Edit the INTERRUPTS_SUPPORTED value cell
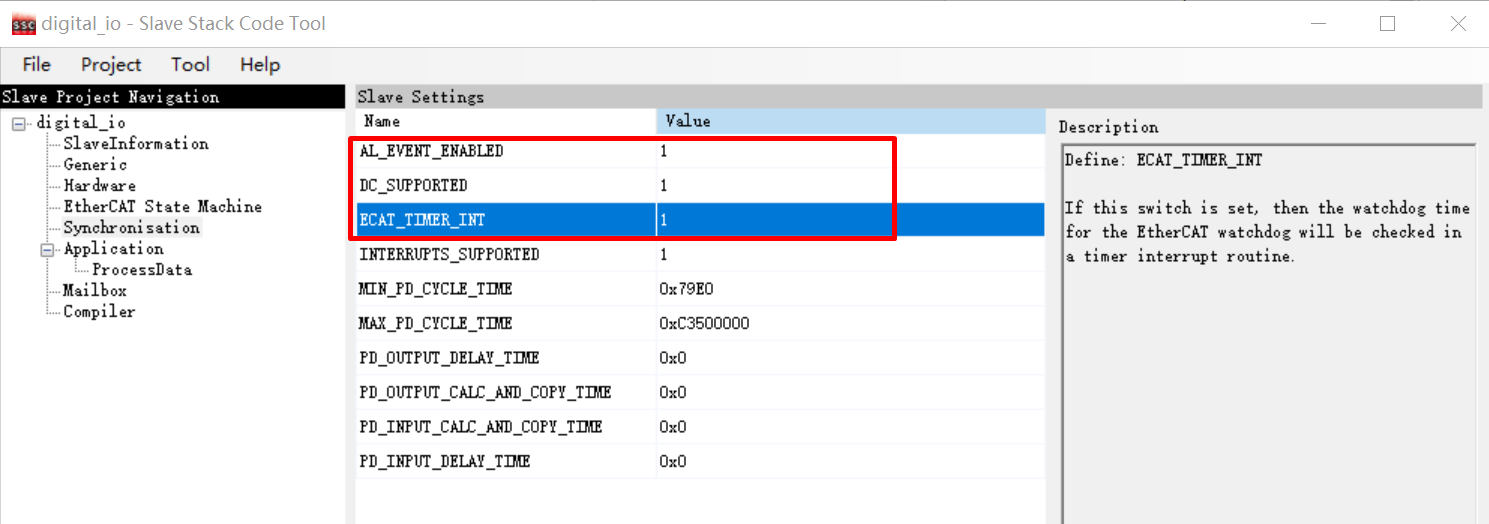This screenshot has height=524, width=1489. pos(851,255)
